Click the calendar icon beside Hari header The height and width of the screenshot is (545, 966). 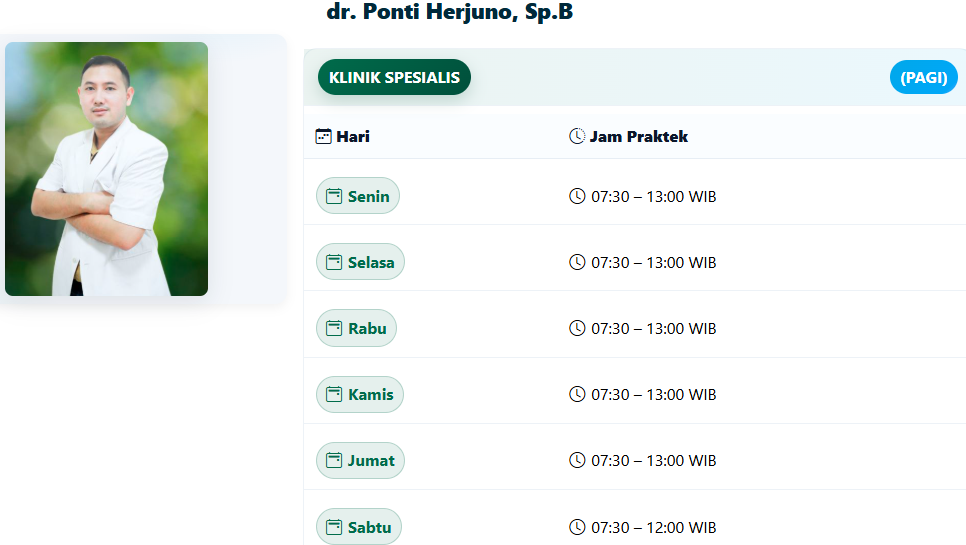(323, 136)
